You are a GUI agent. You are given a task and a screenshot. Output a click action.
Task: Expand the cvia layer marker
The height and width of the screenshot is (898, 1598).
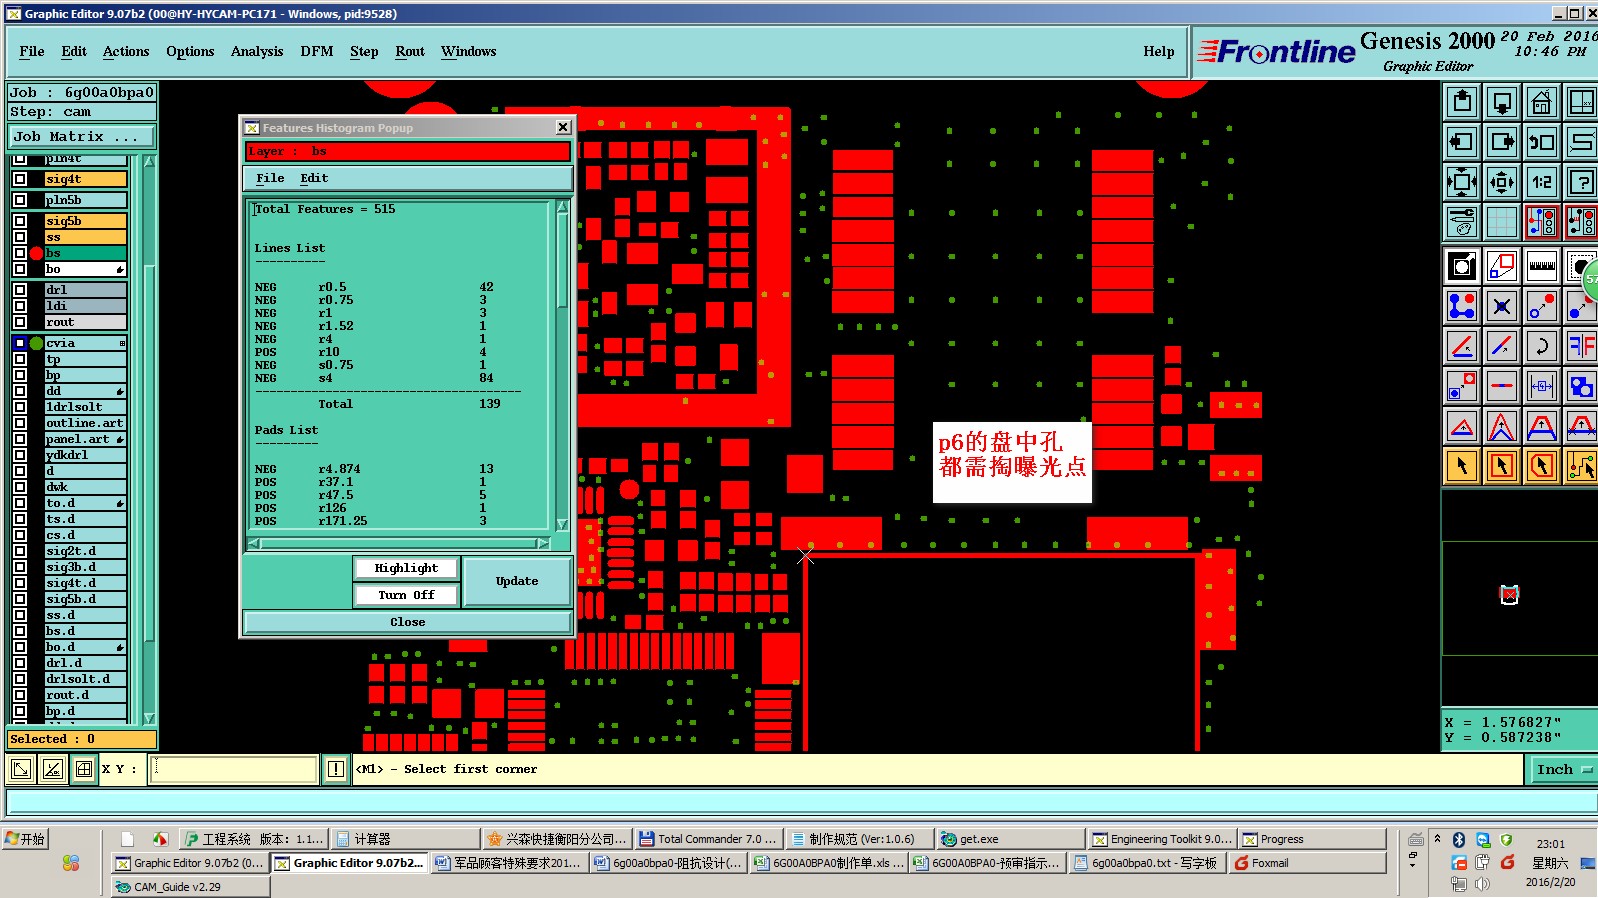122,343
